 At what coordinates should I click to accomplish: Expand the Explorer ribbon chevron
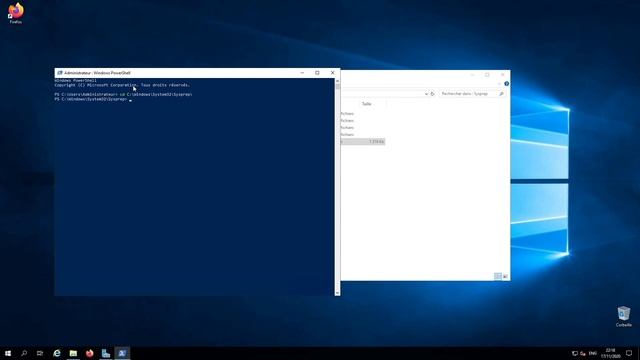click(x=499, y=84)
